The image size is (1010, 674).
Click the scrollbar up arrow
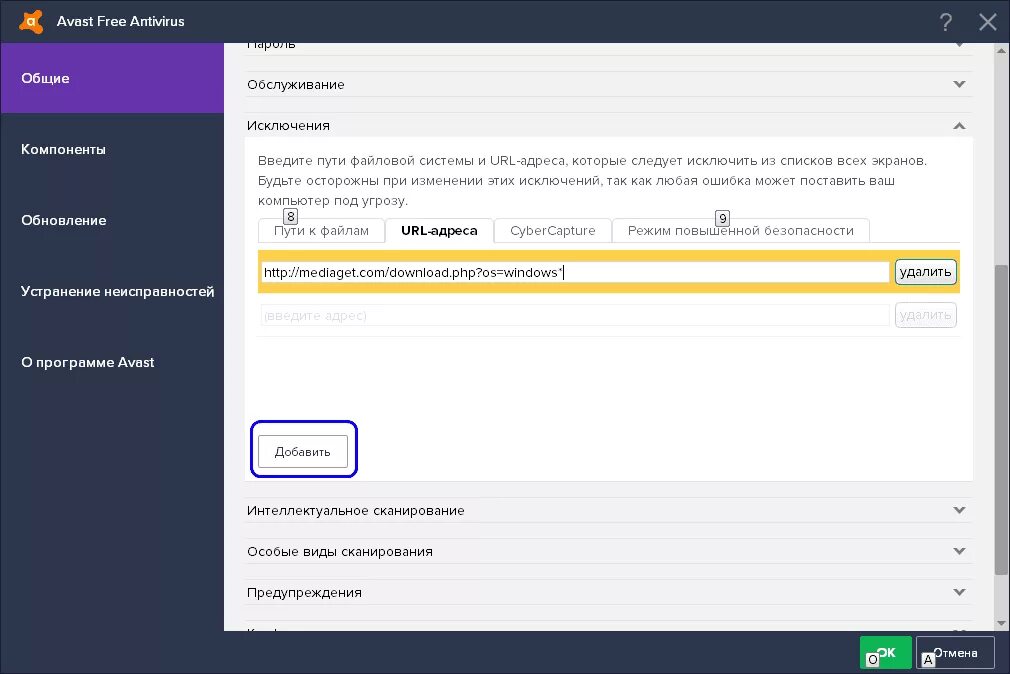pyautogui.click(x=1001, y=50)
